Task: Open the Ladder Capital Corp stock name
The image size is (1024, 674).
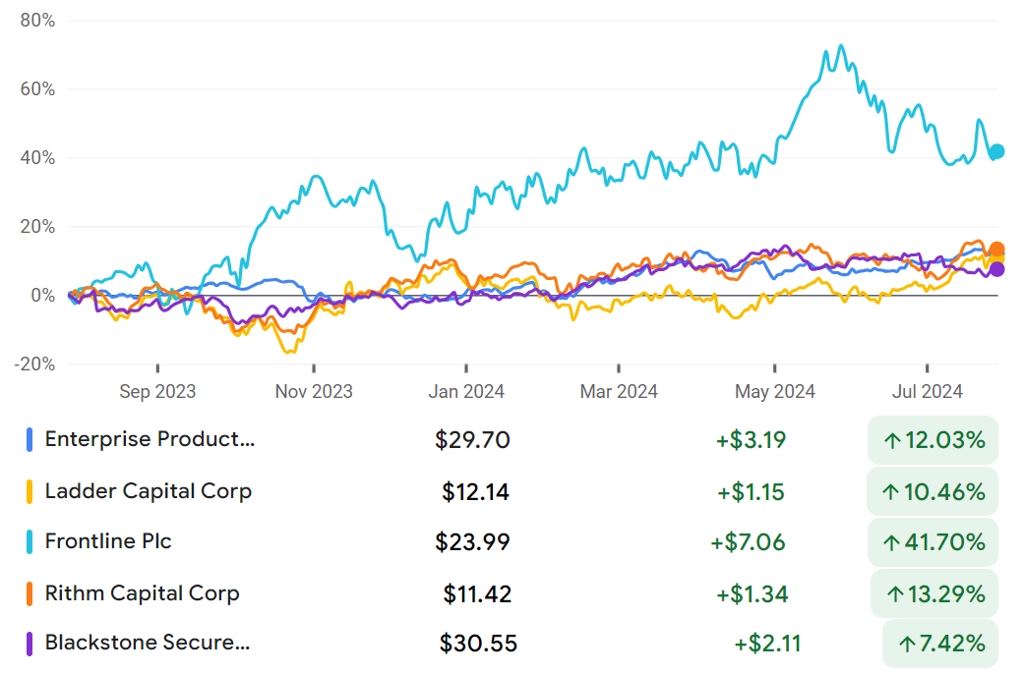Action: pos(148,491)
